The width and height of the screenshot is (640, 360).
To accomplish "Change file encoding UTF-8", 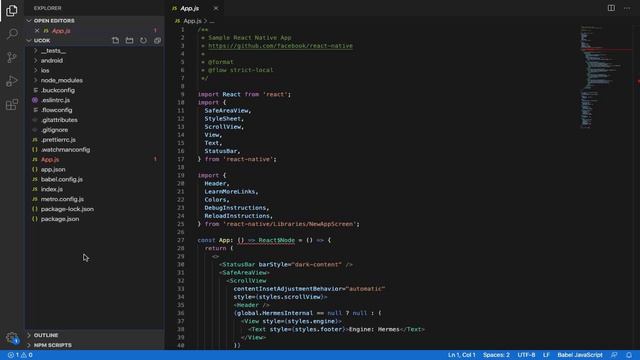I will pyautogui.click(x=526, y=355).
